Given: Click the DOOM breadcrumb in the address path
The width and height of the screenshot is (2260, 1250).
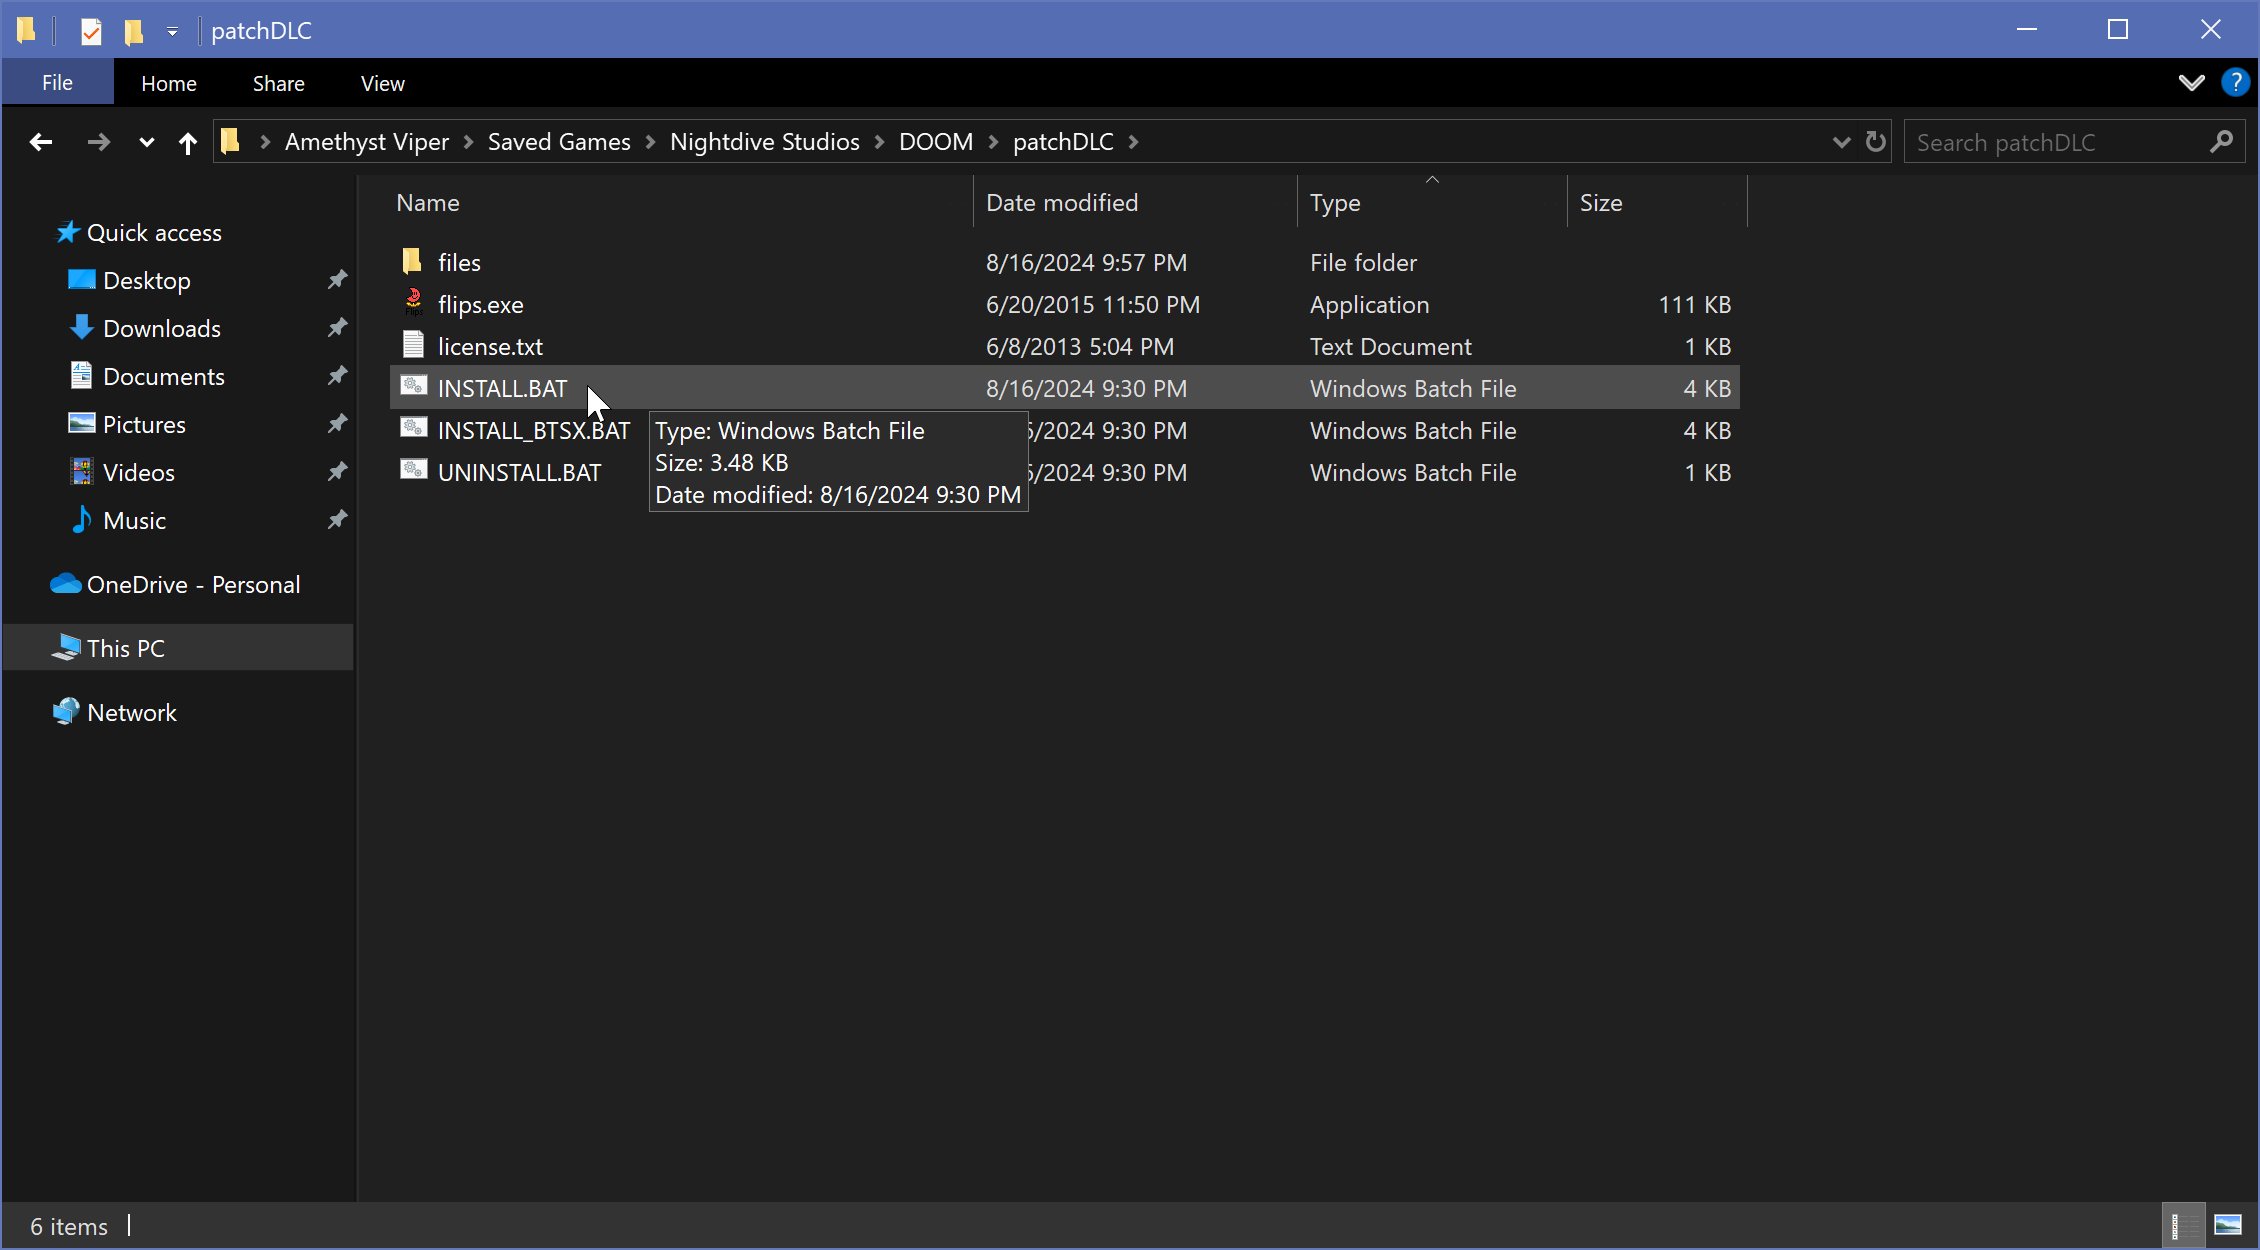Looking at the screenshot, I should tap(935, 142).
